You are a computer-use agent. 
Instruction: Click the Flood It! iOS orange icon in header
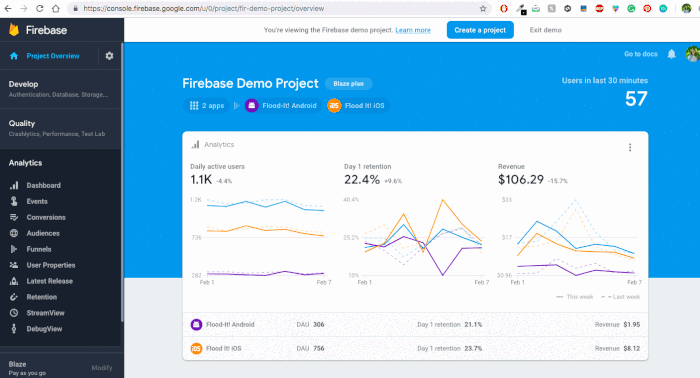pyautogui.click(x=334, y=106)
